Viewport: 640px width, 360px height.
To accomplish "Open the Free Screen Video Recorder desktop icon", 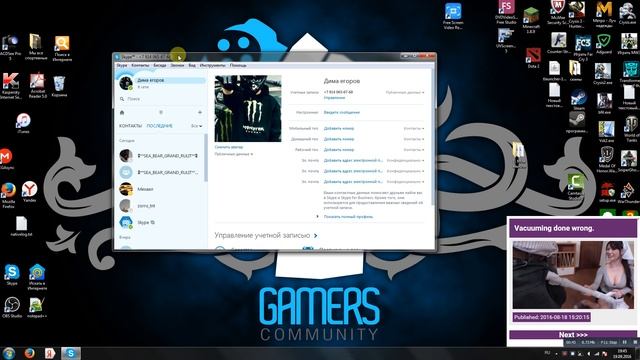I will (453, 16).
